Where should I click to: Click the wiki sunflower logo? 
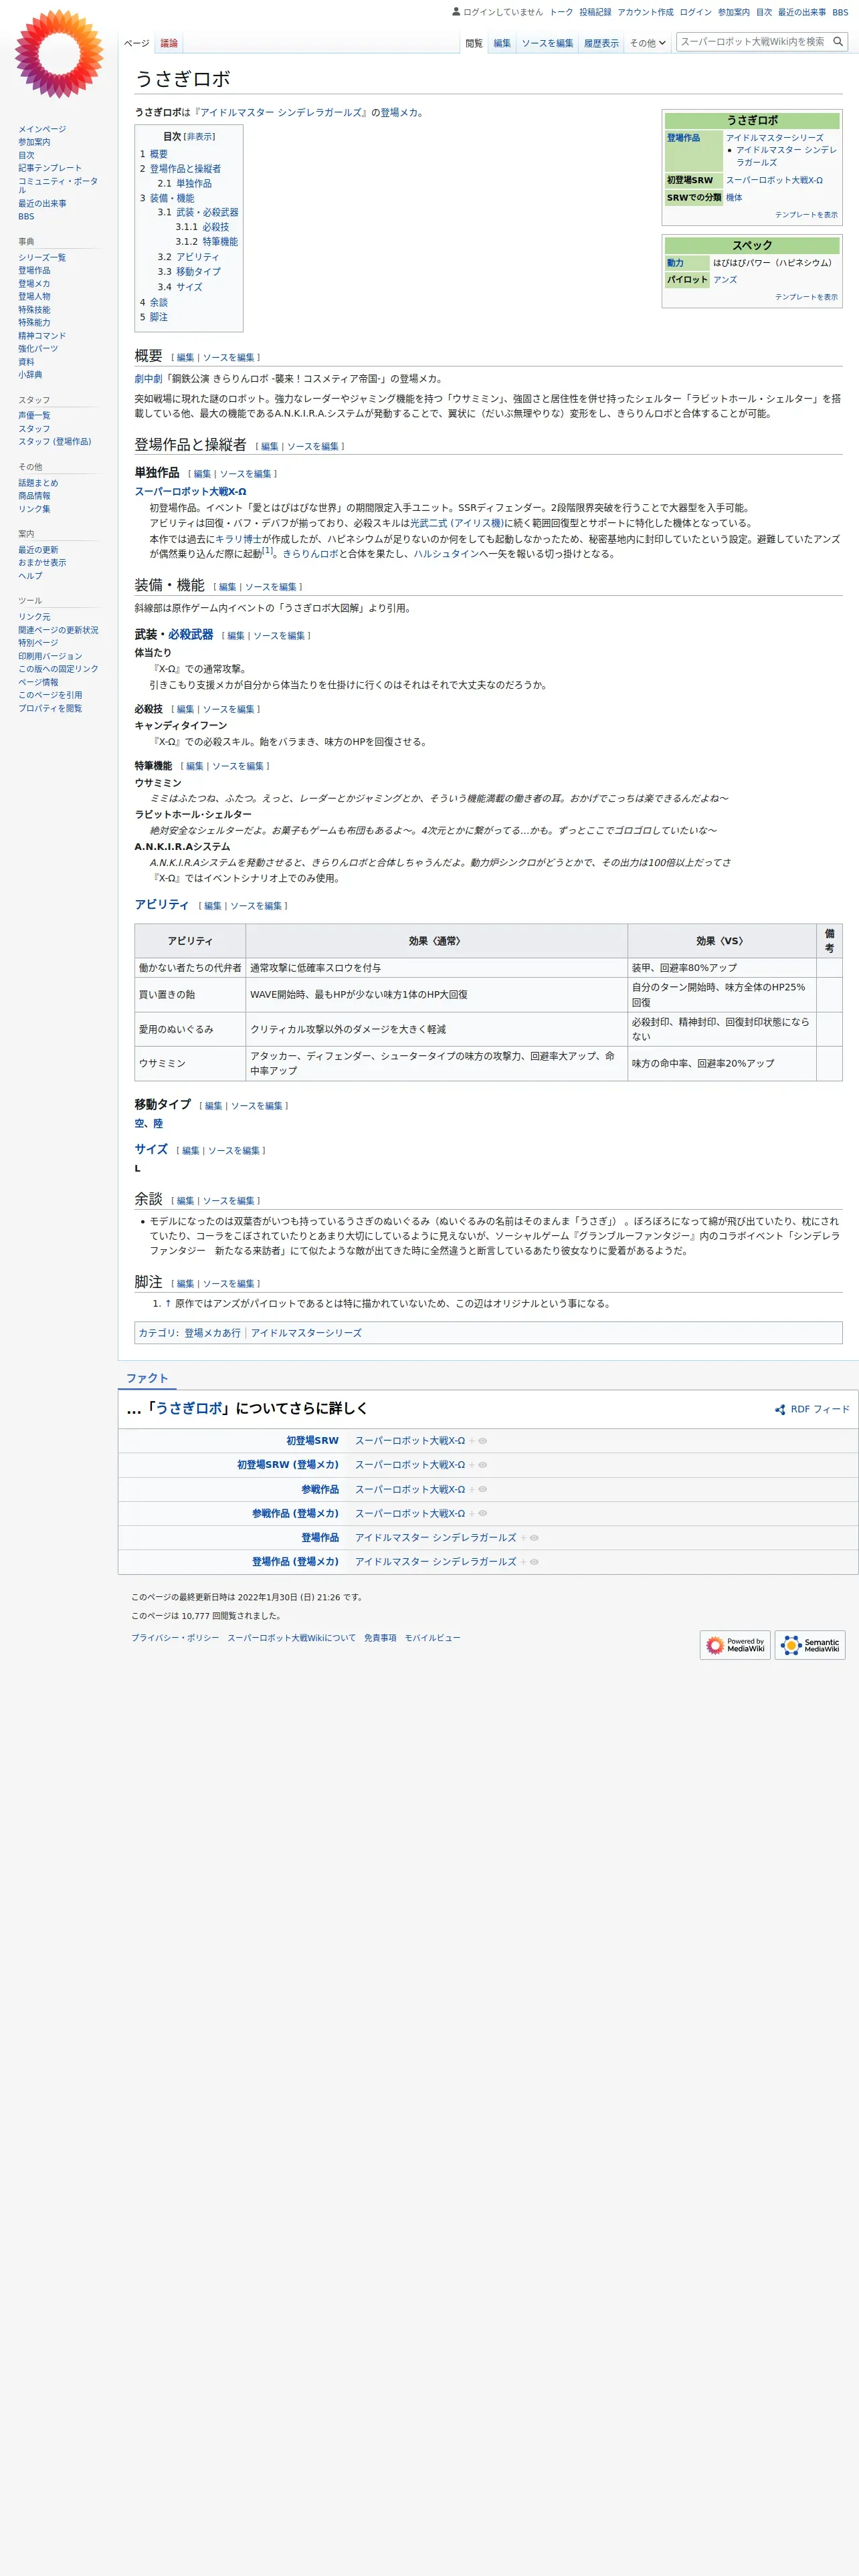click(59, 54)
